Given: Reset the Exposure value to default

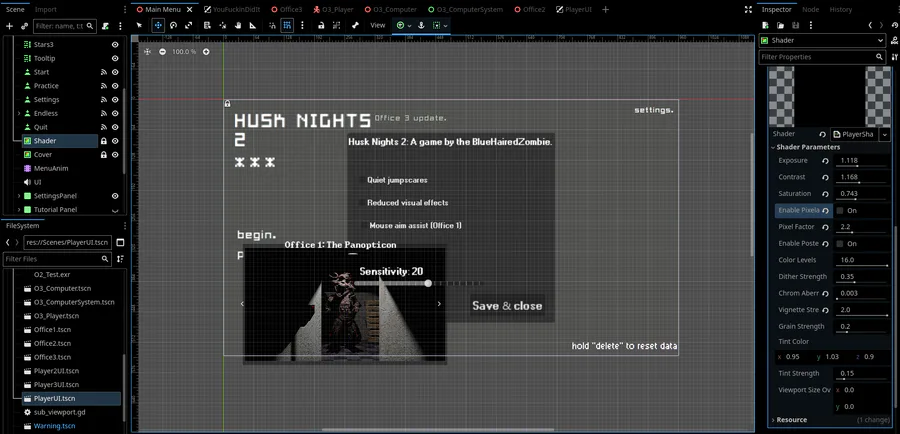Looking at the screenshot, I should tap(825, 161).
